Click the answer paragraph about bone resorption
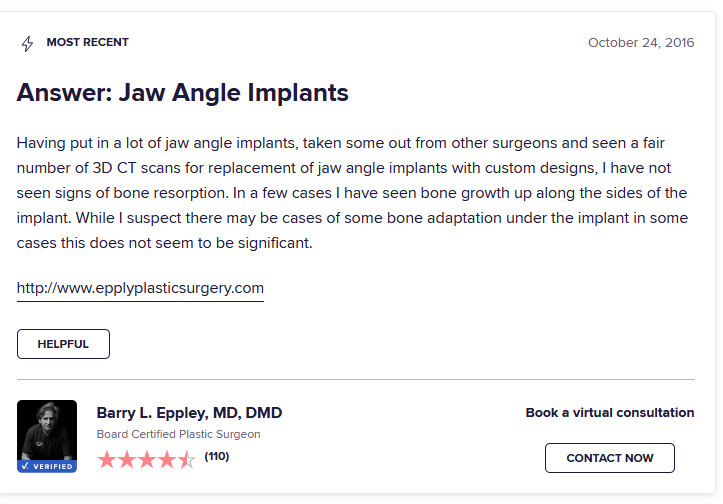 [352, 193]
